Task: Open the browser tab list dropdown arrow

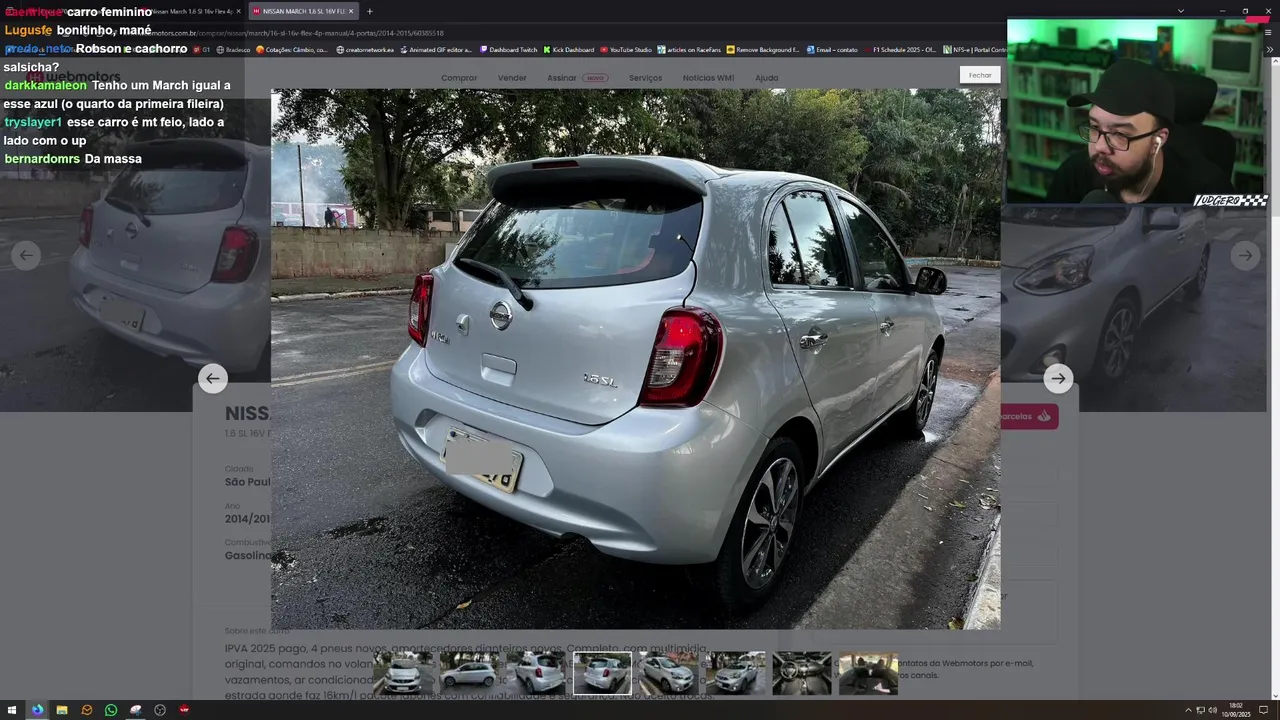Action: click(x=1181, y=11)
